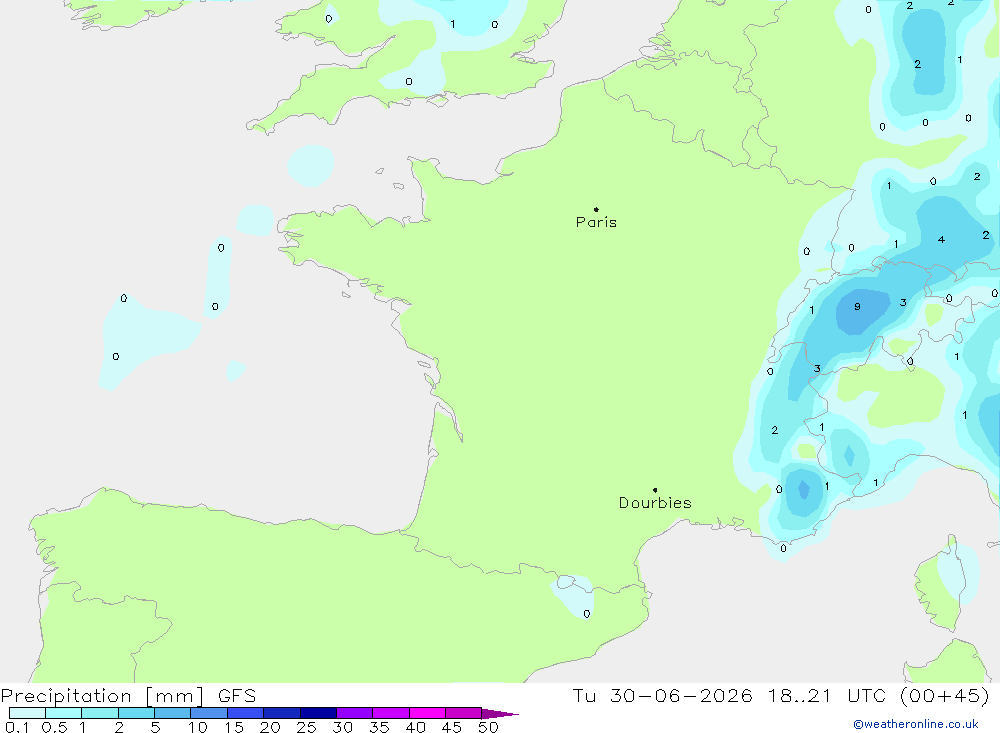
Task: Click the Paris city label
Action: tap(596, 222)
